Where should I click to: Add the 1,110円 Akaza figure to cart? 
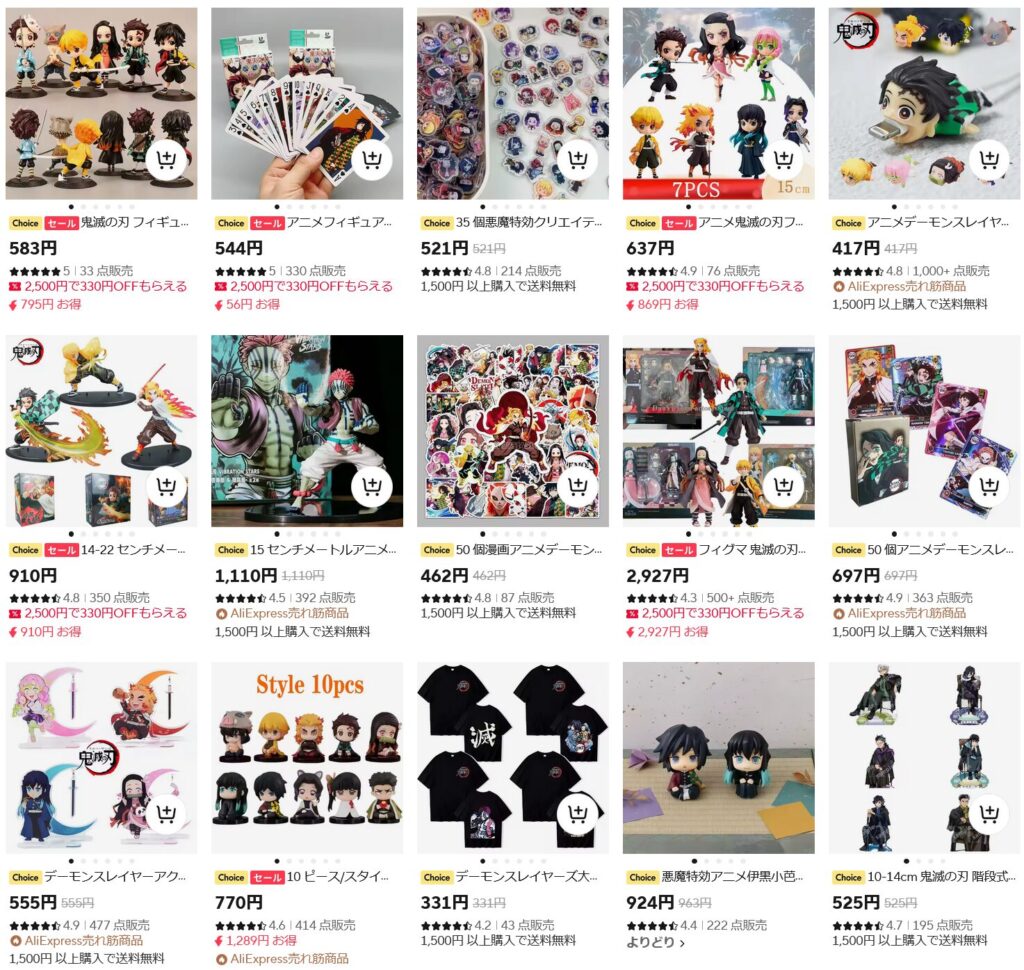pyautogui.click(x=372, y=487)
